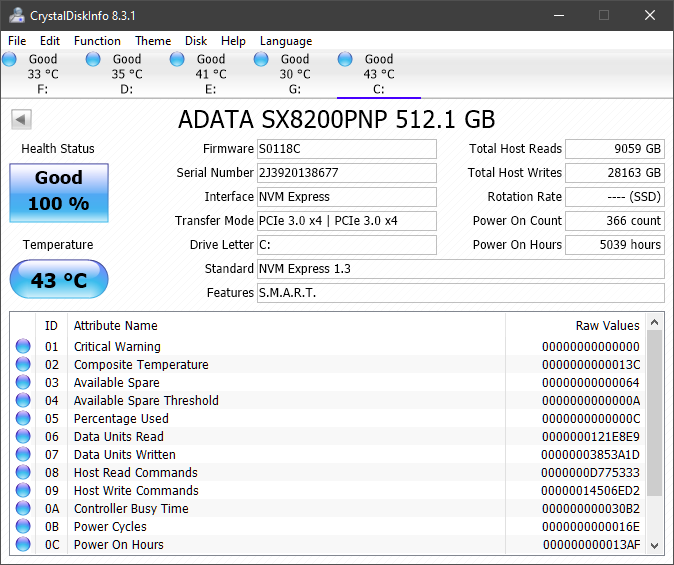
Task: Switch to the E: drive tab
Action: [x=211, y=74]
